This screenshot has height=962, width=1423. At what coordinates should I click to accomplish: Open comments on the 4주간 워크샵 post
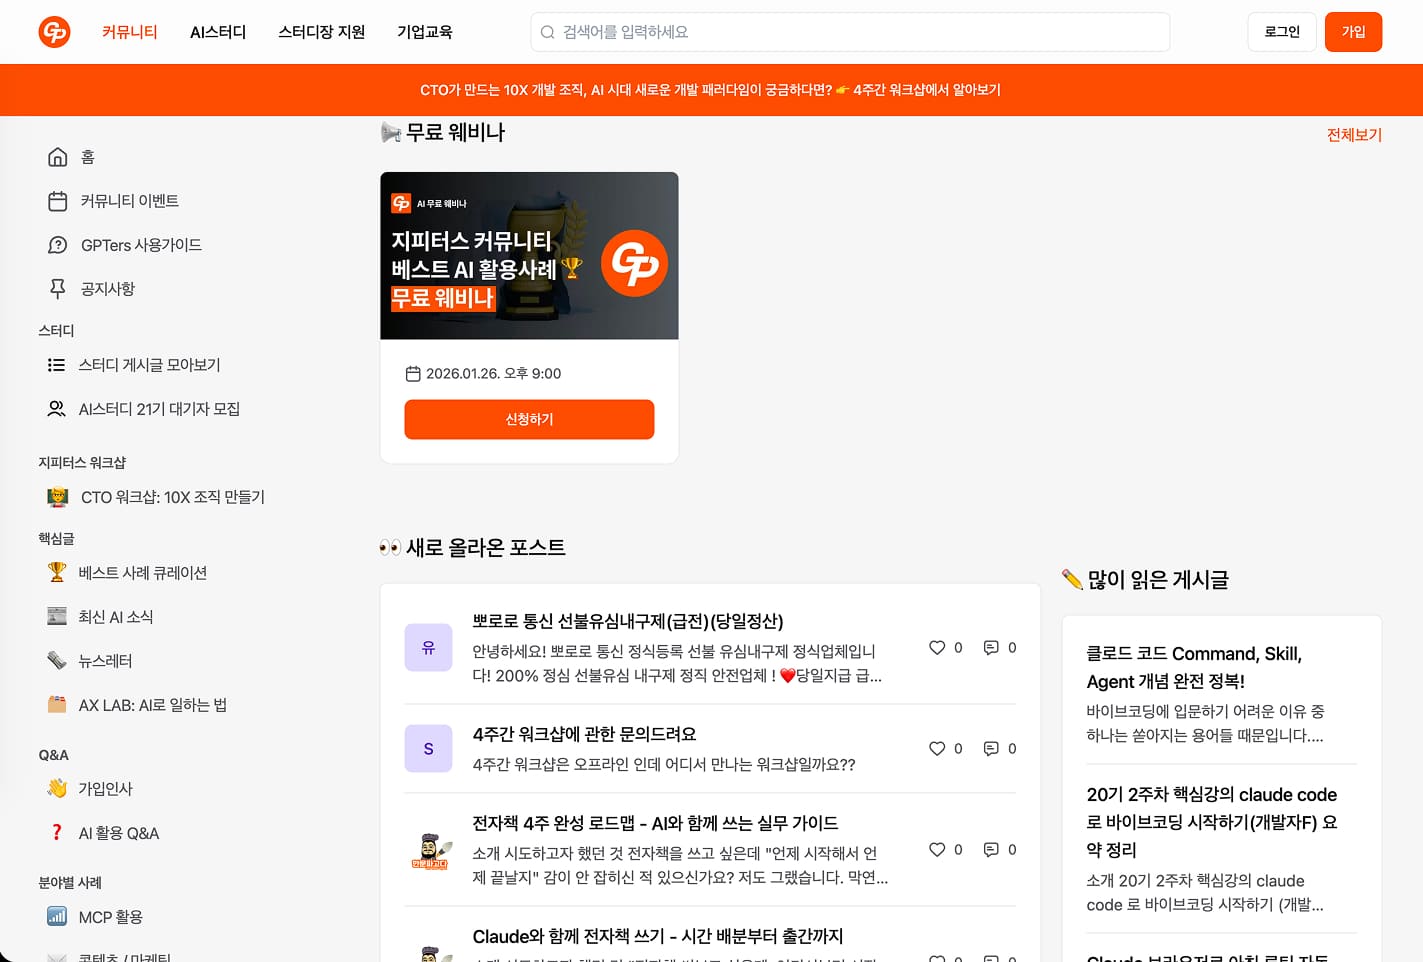pyautogui.click(x=990, y=748)
